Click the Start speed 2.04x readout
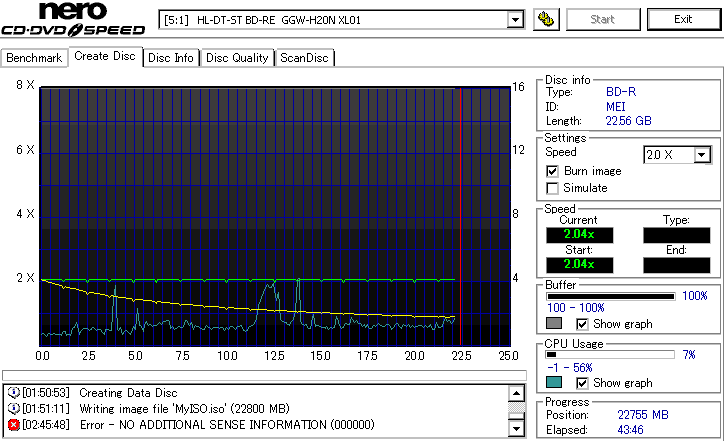 click(579, 265)
